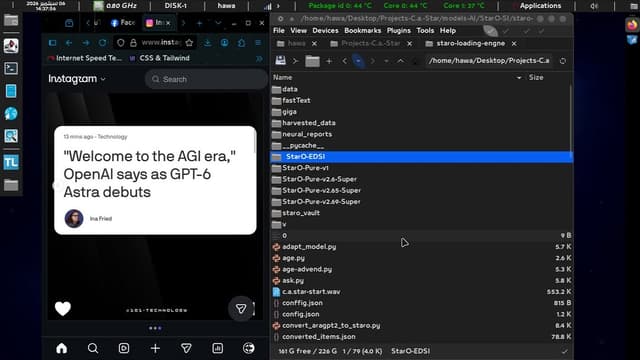Open Instagram home from bottom navigation bar
Viewport: 640px width, 360px height.
pyautogui.click(x=62, y=348)
